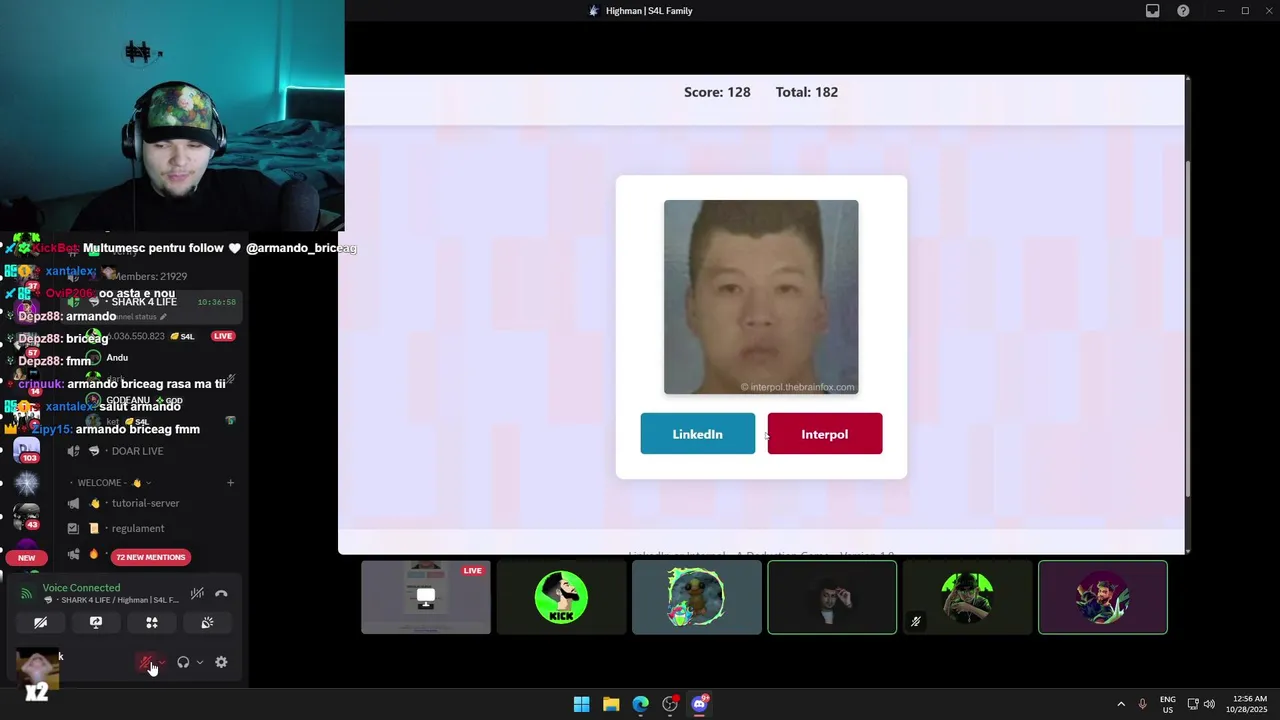Collapse the WELCOME channel category
1280x720 pixels.
(x=114, y=483)
